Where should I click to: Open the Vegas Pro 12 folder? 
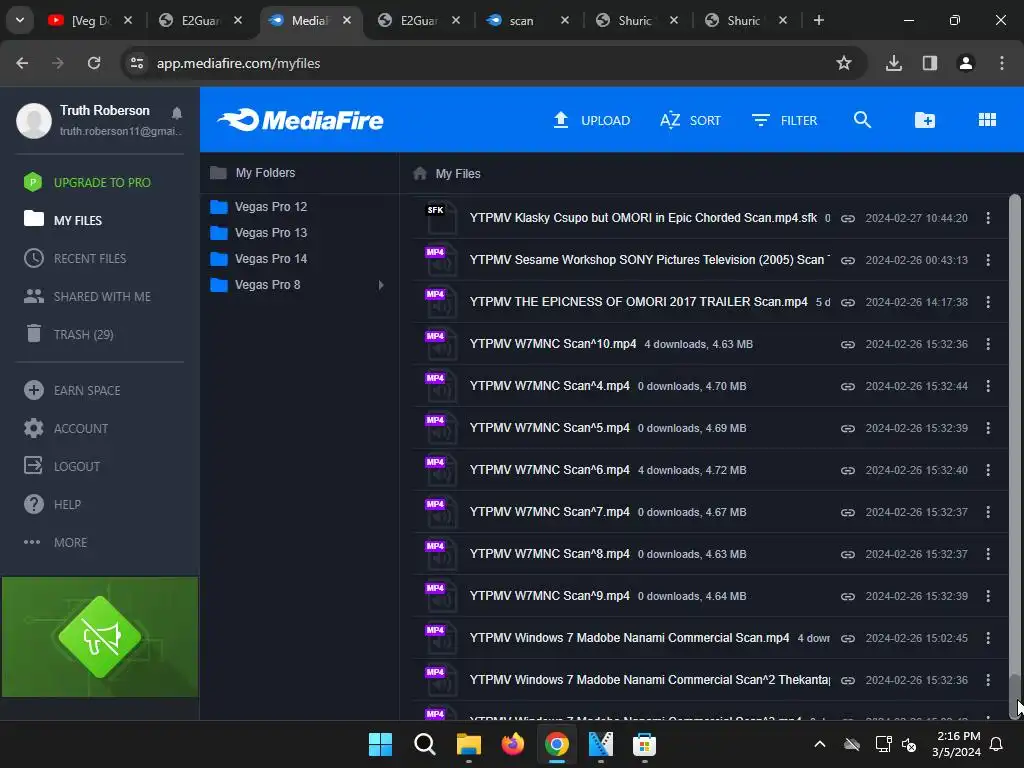259,206
